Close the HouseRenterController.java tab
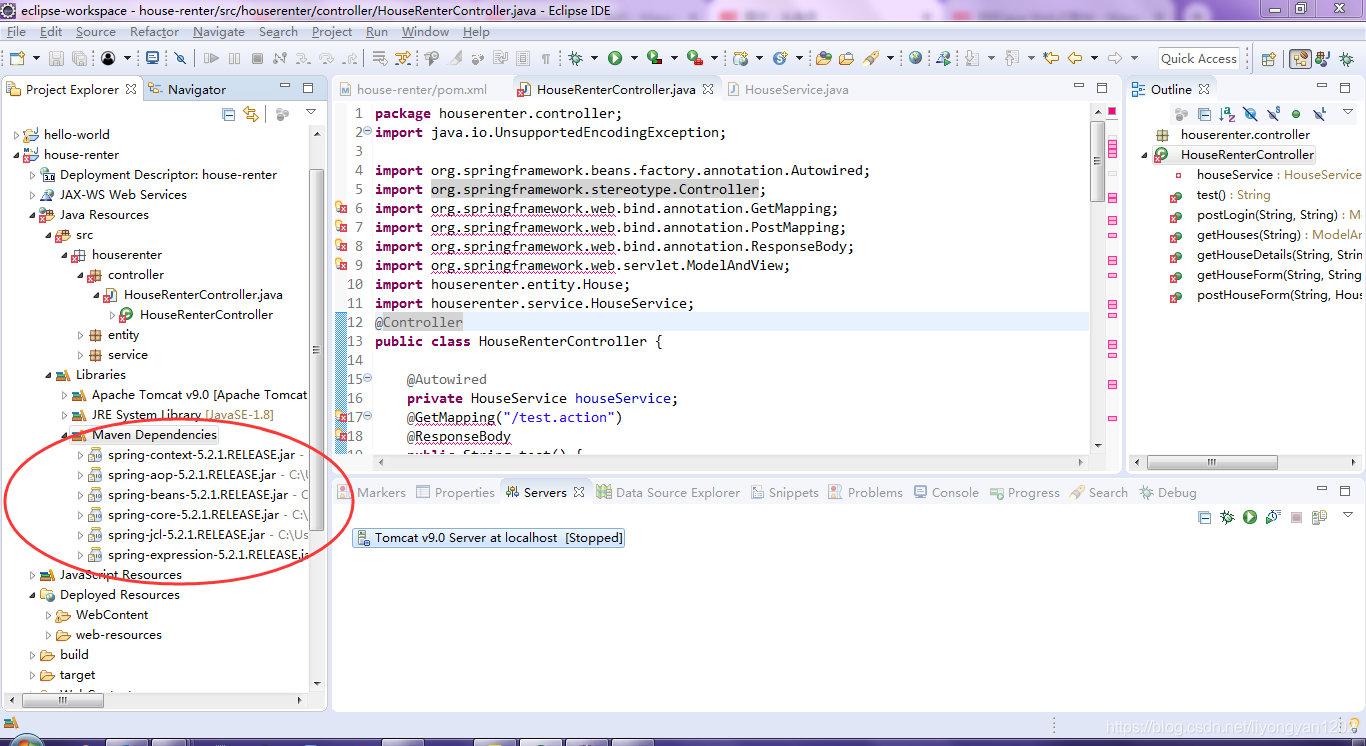This screenshot has width=1366, height=746. (708, 89)
